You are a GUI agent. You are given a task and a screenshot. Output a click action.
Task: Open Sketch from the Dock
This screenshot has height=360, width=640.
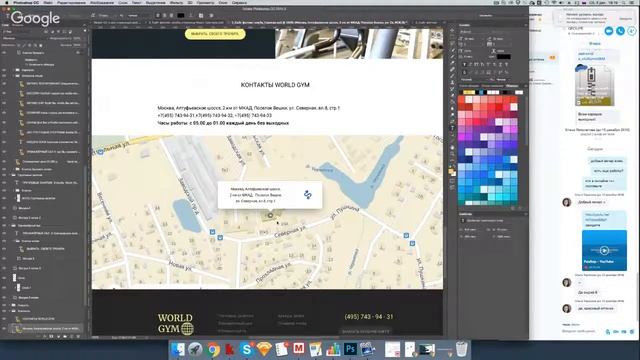coord(264,350)
